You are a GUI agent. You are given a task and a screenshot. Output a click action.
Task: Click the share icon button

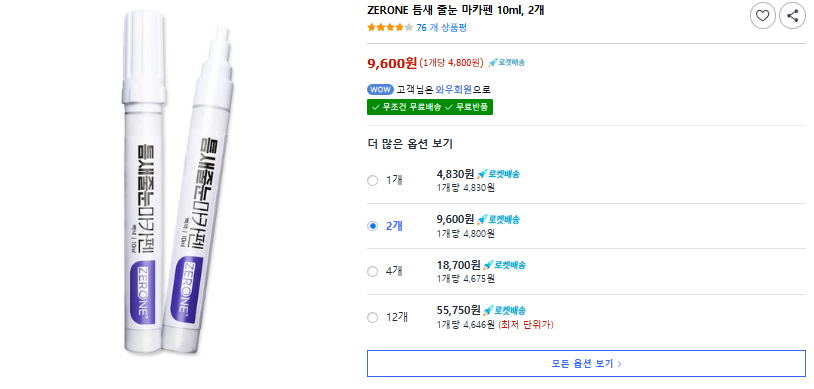(792, 16)
